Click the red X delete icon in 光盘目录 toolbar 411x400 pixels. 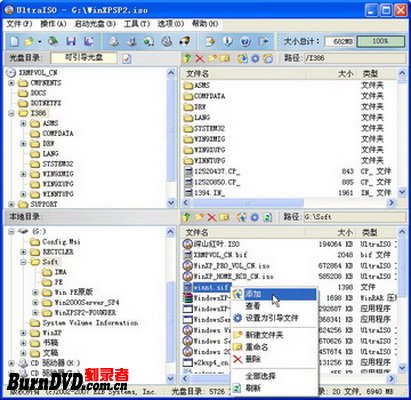[200, 59]
